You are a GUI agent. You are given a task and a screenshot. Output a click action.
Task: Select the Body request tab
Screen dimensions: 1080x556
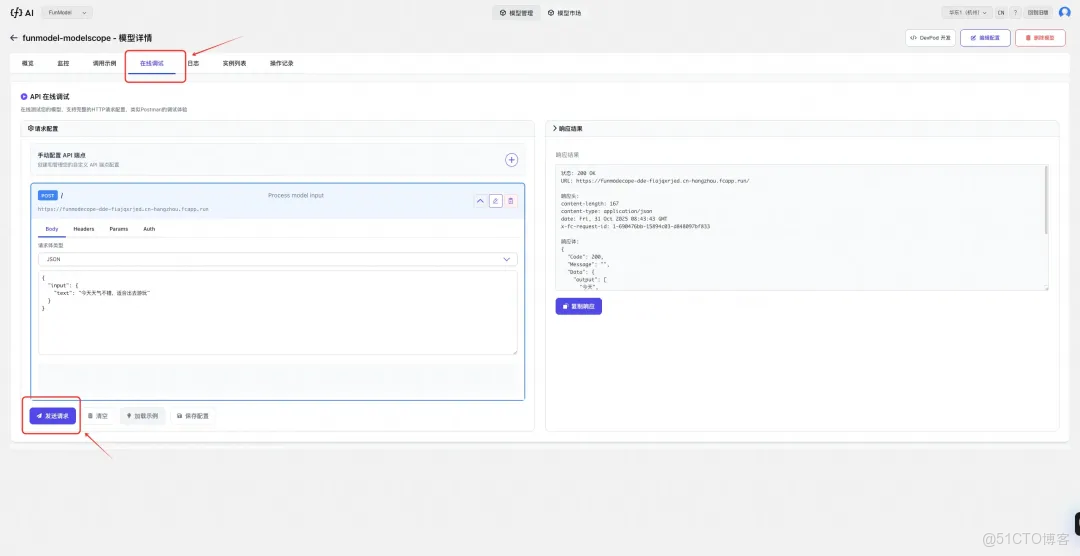click(52, 229)
